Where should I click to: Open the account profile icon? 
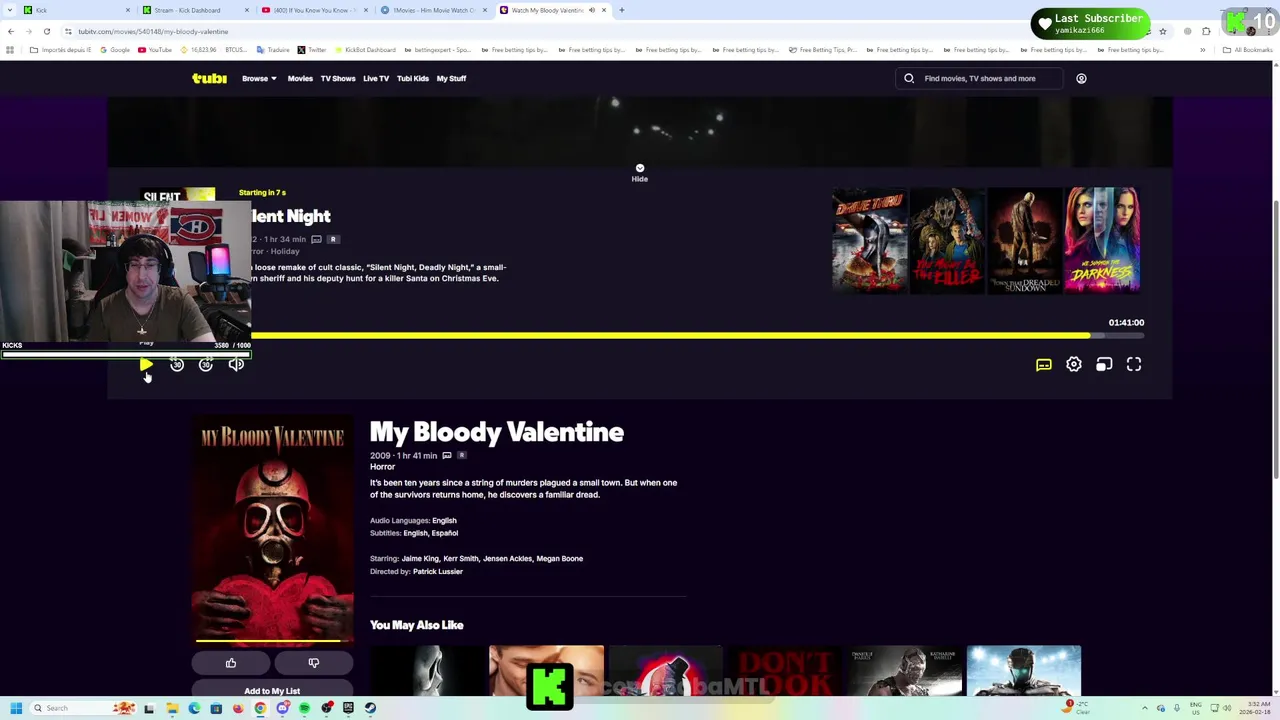coord(1081,78)
